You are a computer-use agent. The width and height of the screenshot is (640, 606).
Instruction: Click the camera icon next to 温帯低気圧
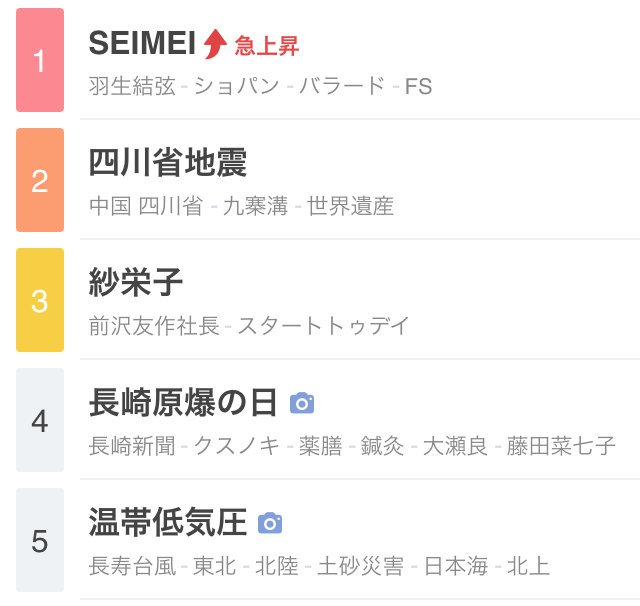[270, 523]
